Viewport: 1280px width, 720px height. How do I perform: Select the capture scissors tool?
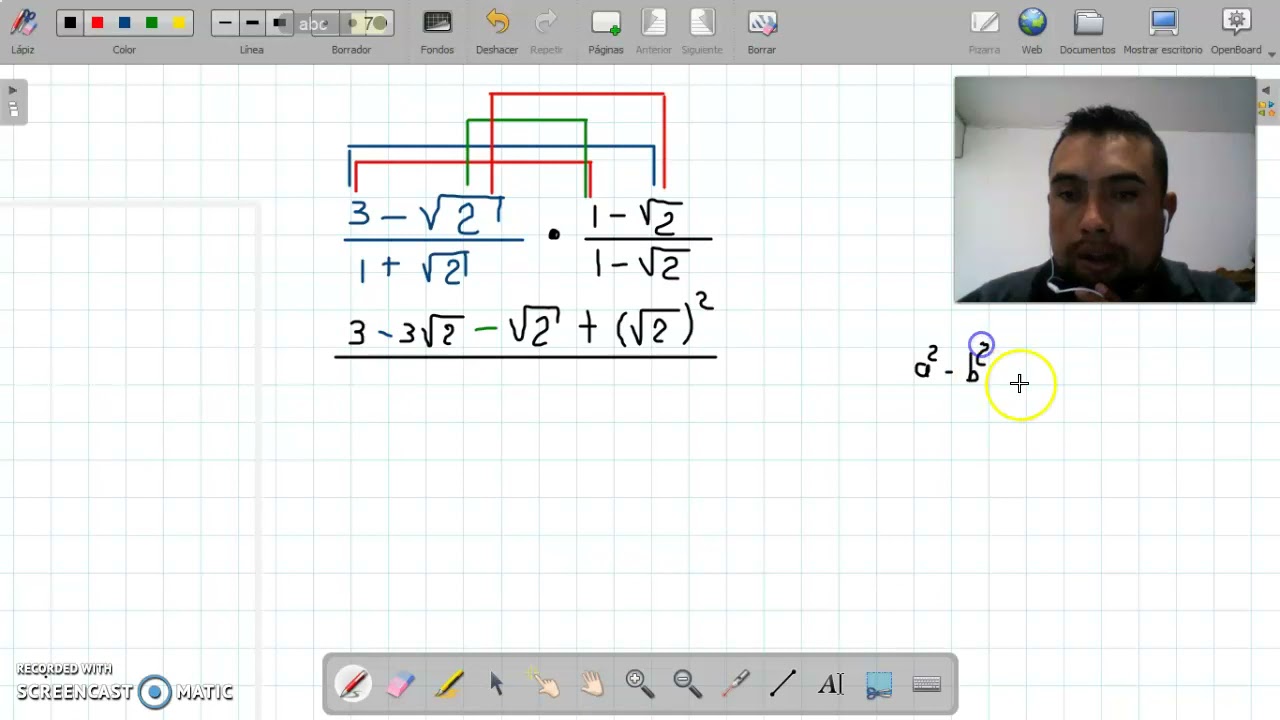coord(879,684)
